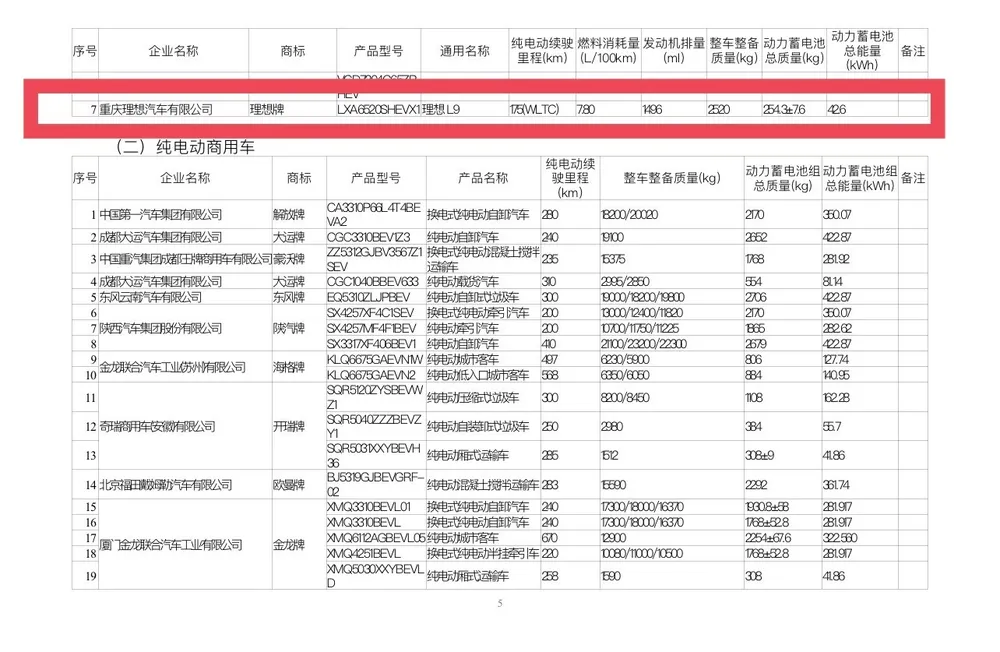
Task: Select model code LXA6520SHEVX1
Action: click(379, 110)
